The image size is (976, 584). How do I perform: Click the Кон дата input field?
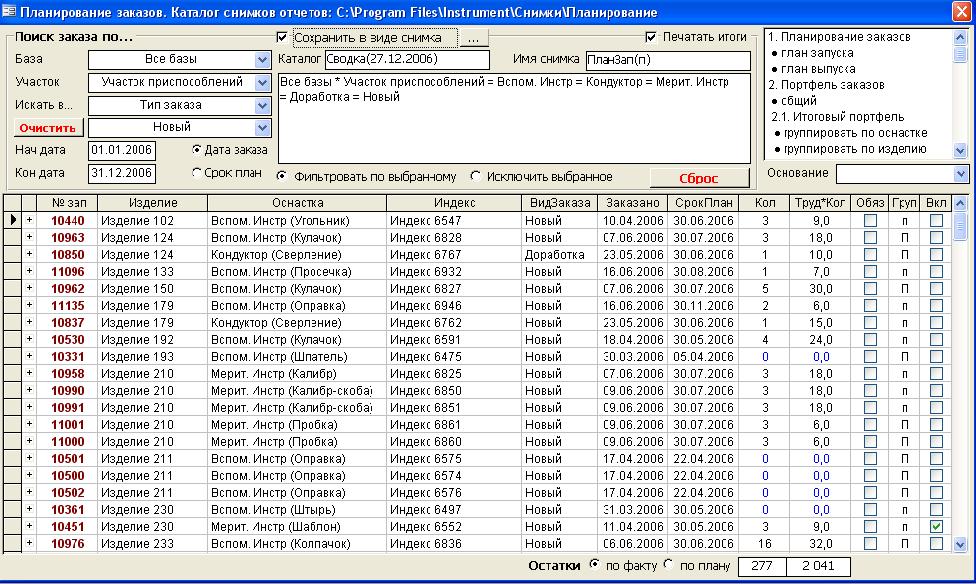(122, 174)
